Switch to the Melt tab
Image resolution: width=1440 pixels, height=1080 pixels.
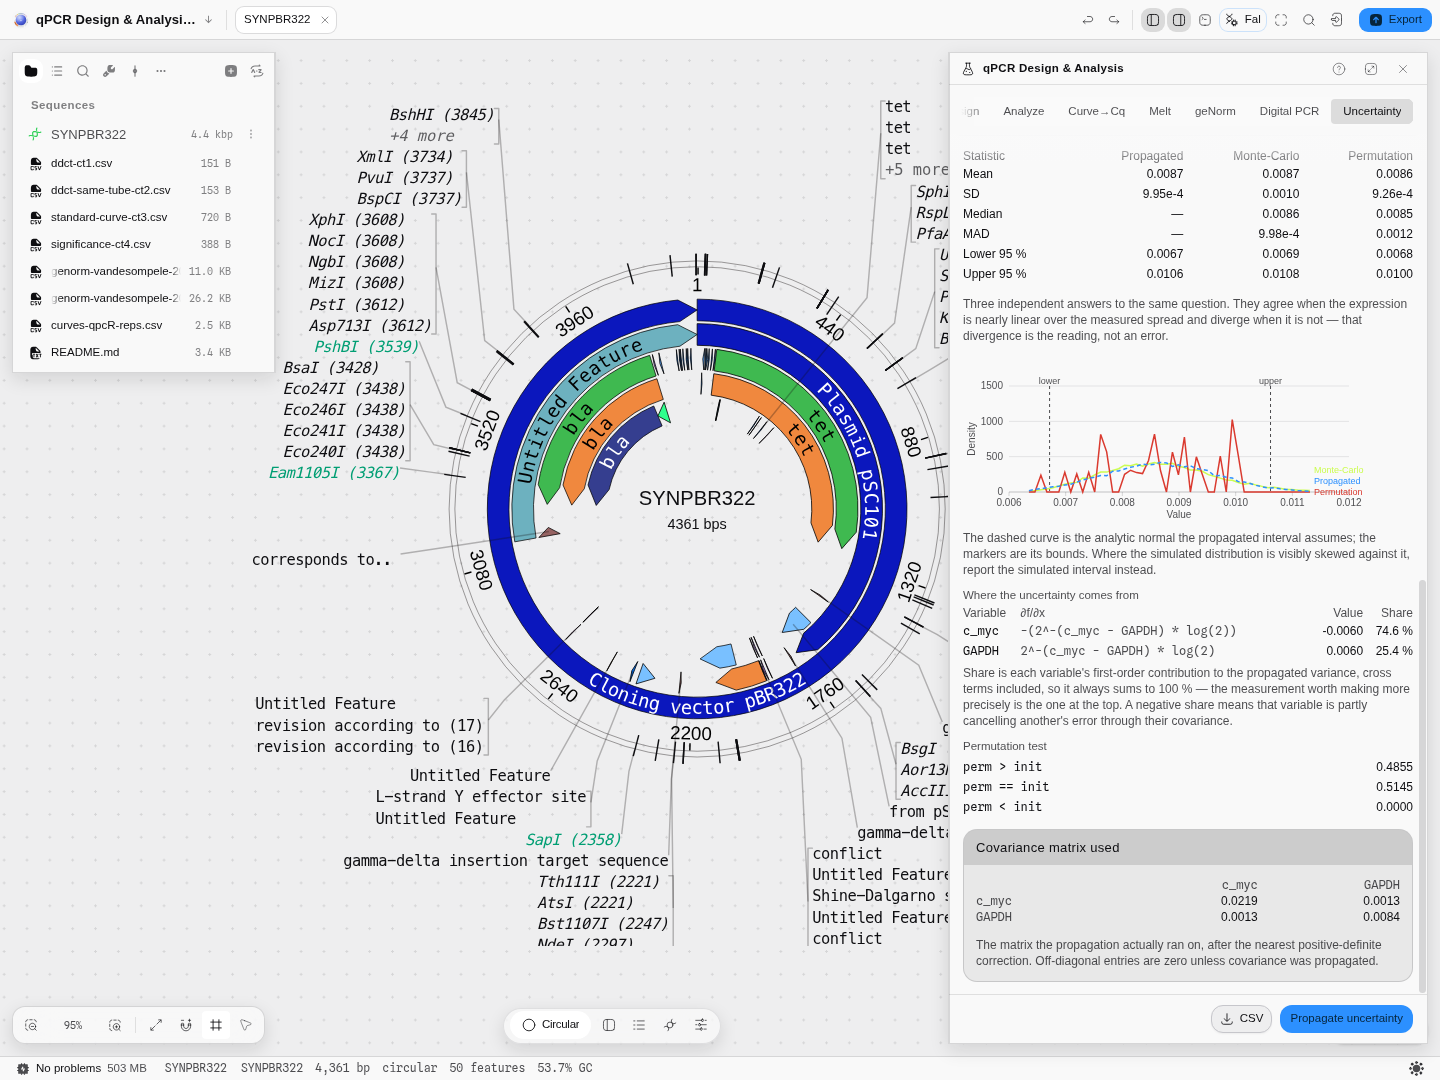pyautogui.click(x=1160, y=111)
